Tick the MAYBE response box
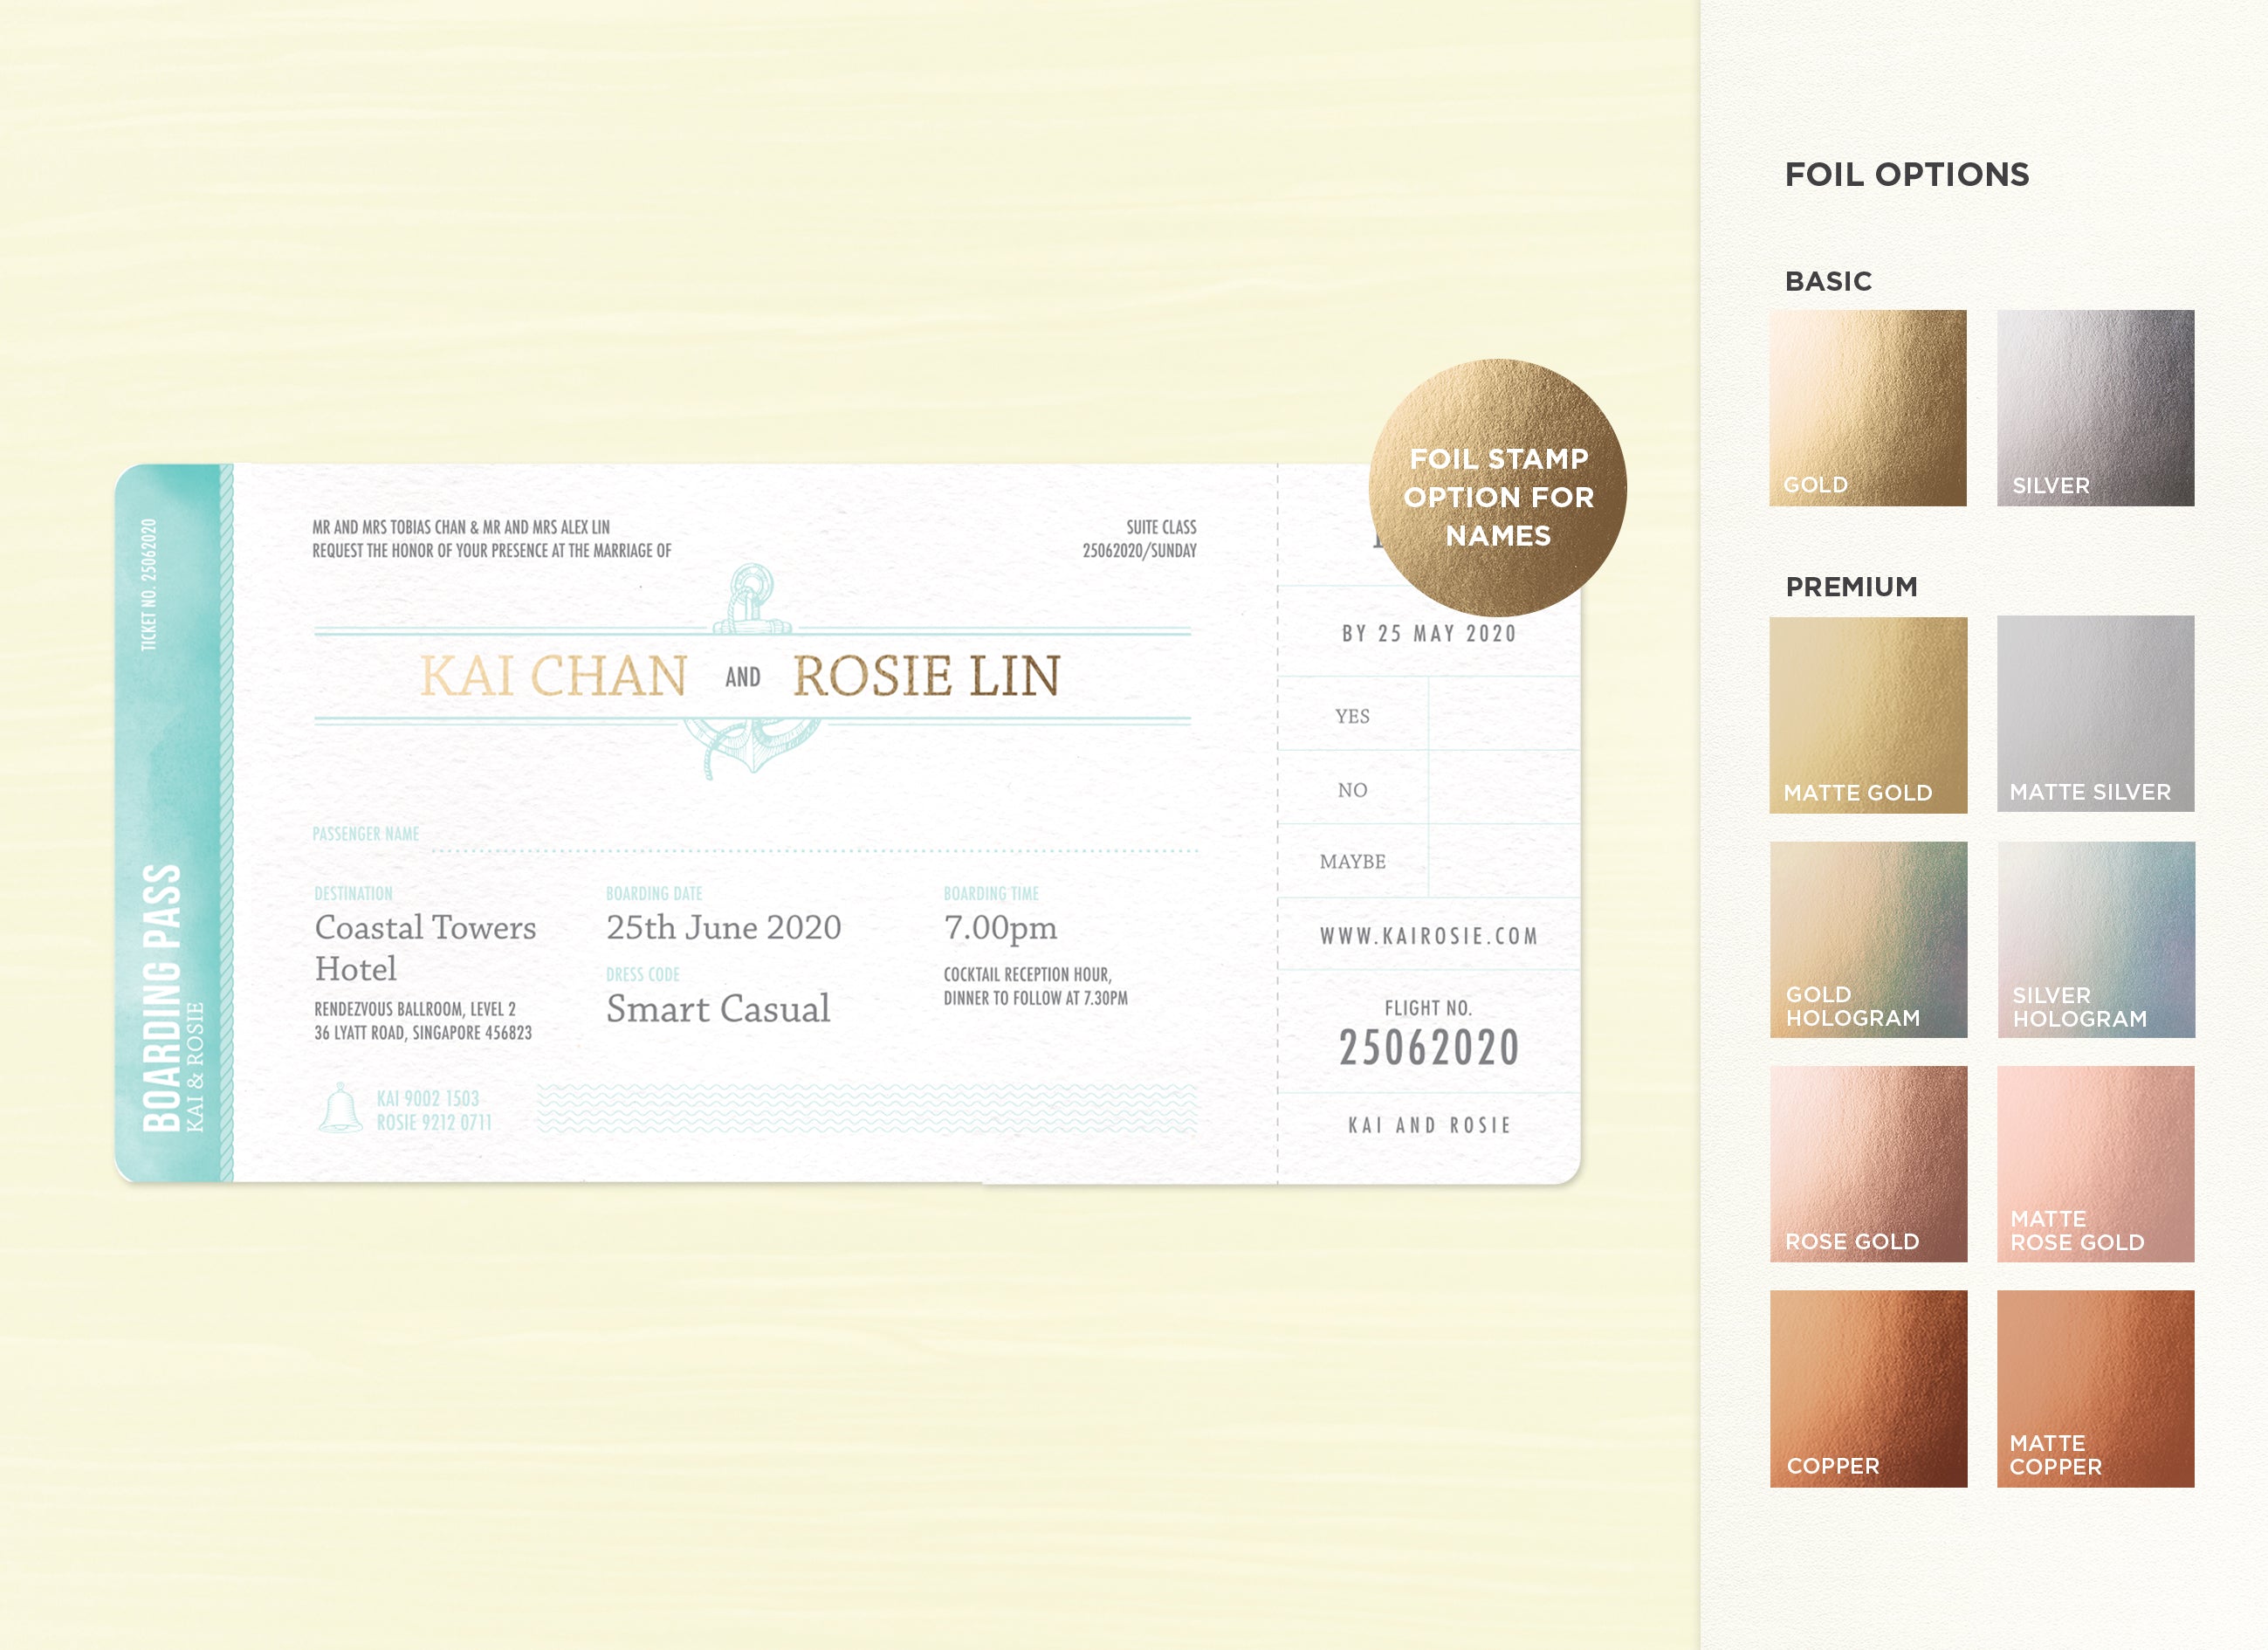The width and height of the screenshot is (2268, 1650). pos(1503,861)
